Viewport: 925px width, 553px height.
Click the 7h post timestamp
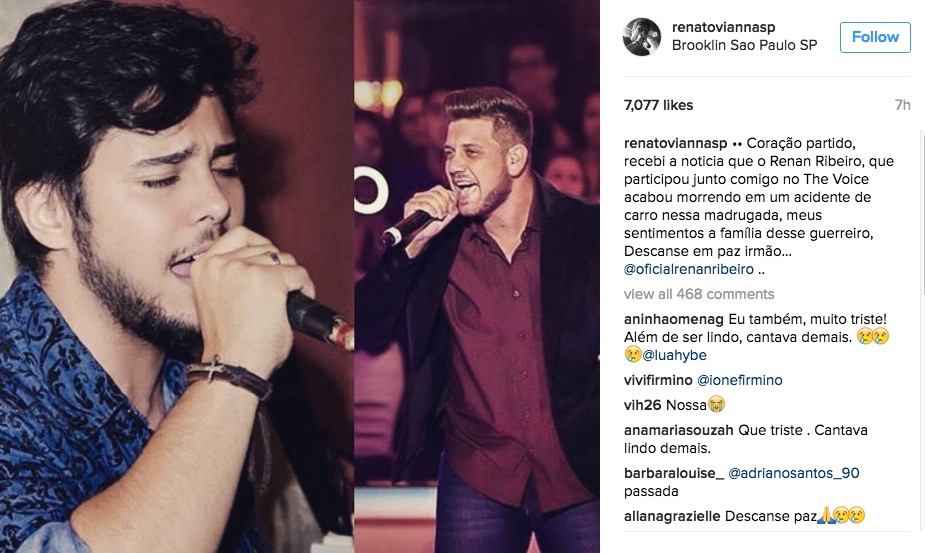902,105
